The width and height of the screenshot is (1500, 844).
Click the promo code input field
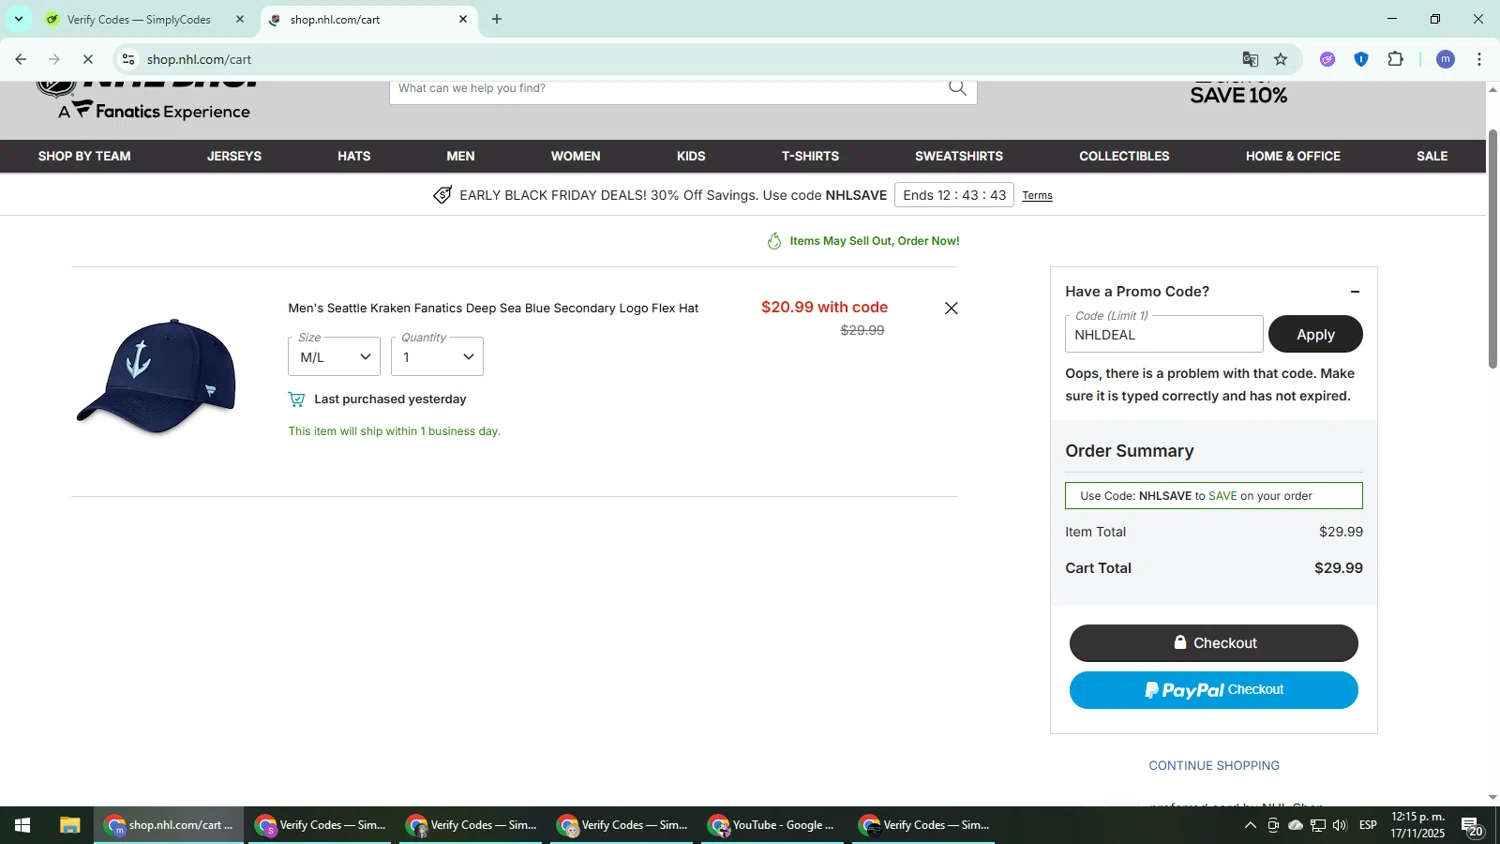coord(1164,334)
